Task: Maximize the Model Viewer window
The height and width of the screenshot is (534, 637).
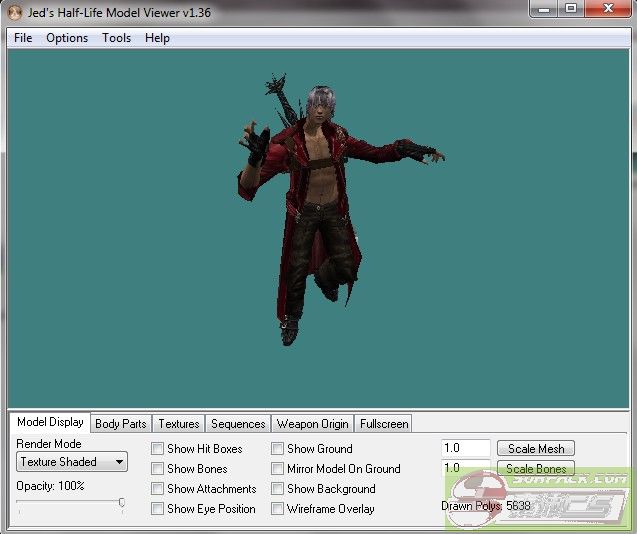Action: [x=571, y=9]
